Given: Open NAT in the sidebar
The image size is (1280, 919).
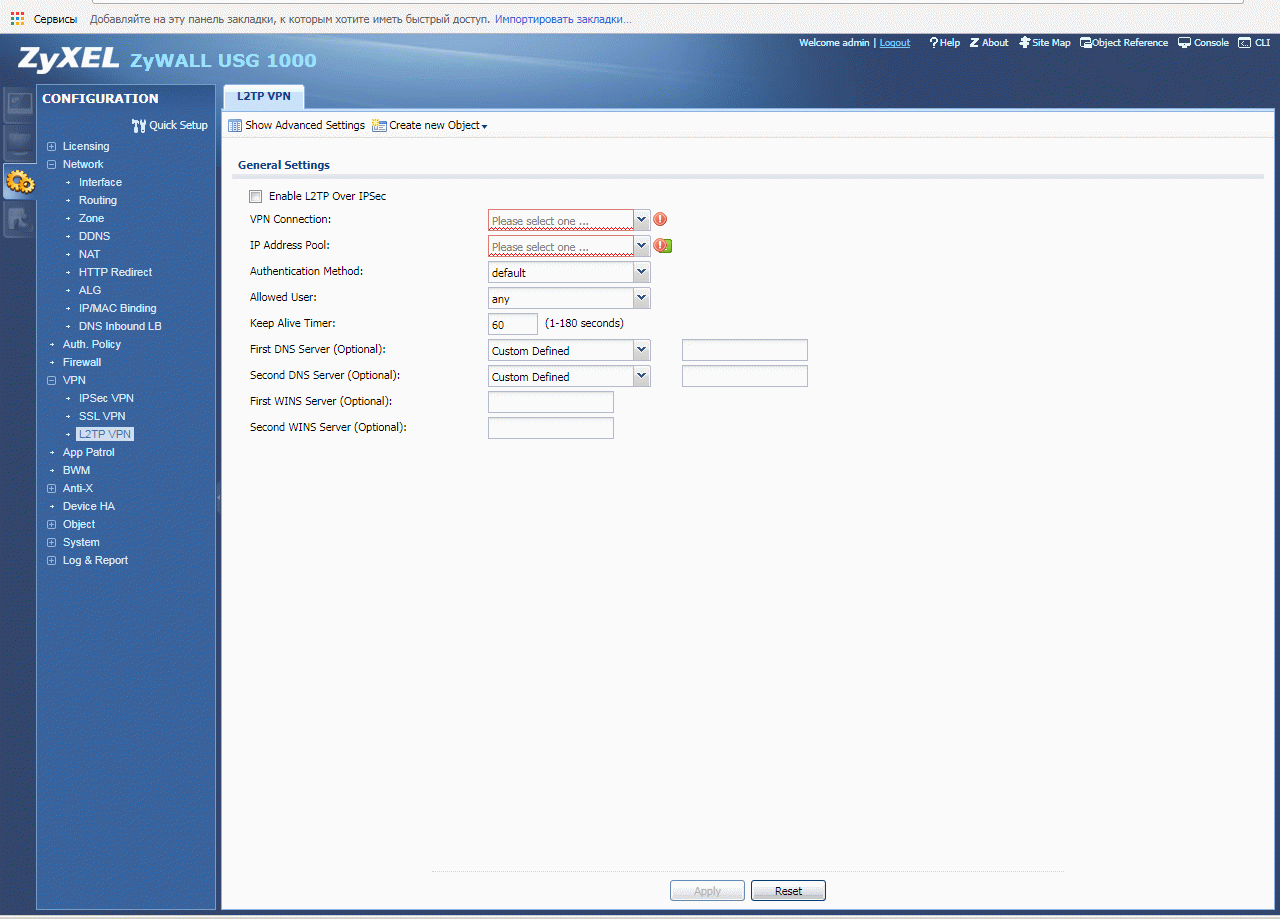Looking at the screenshot, I should click(89, 254).
